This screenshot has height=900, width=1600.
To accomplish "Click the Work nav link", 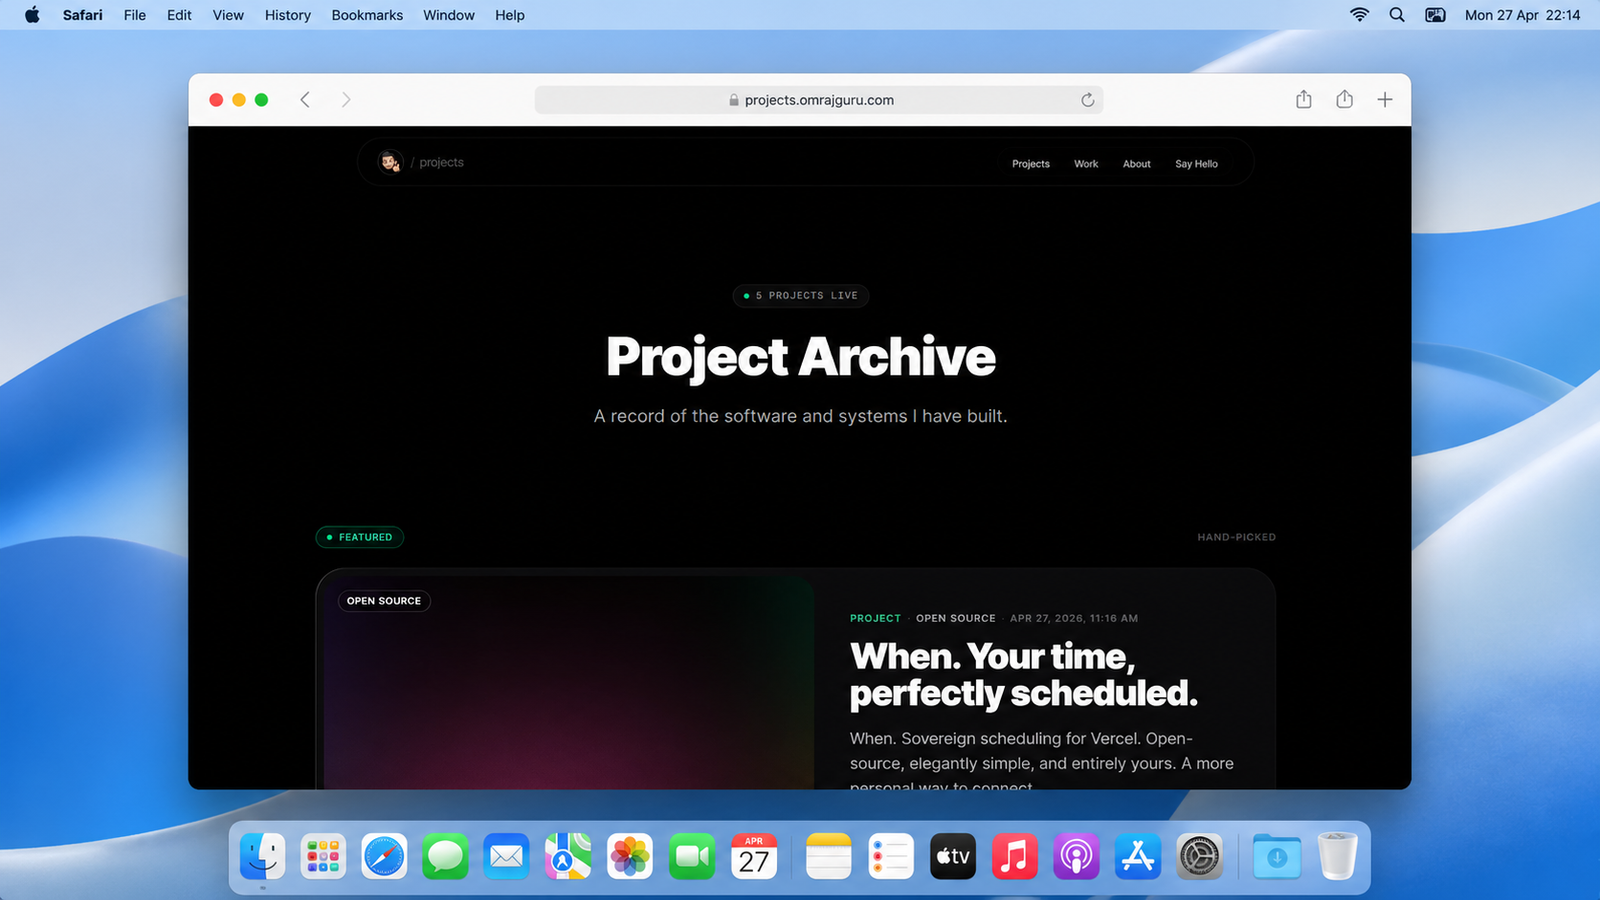I will 1086,164.
